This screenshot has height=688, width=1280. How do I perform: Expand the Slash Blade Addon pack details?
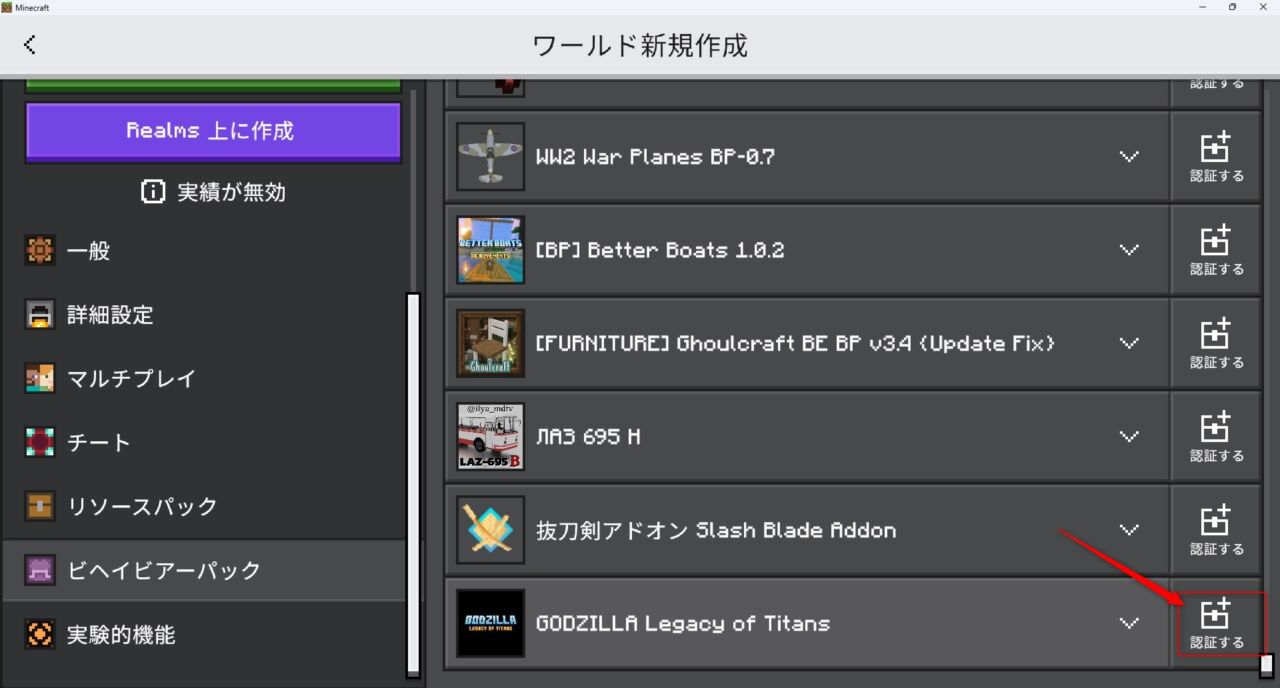1129,530
